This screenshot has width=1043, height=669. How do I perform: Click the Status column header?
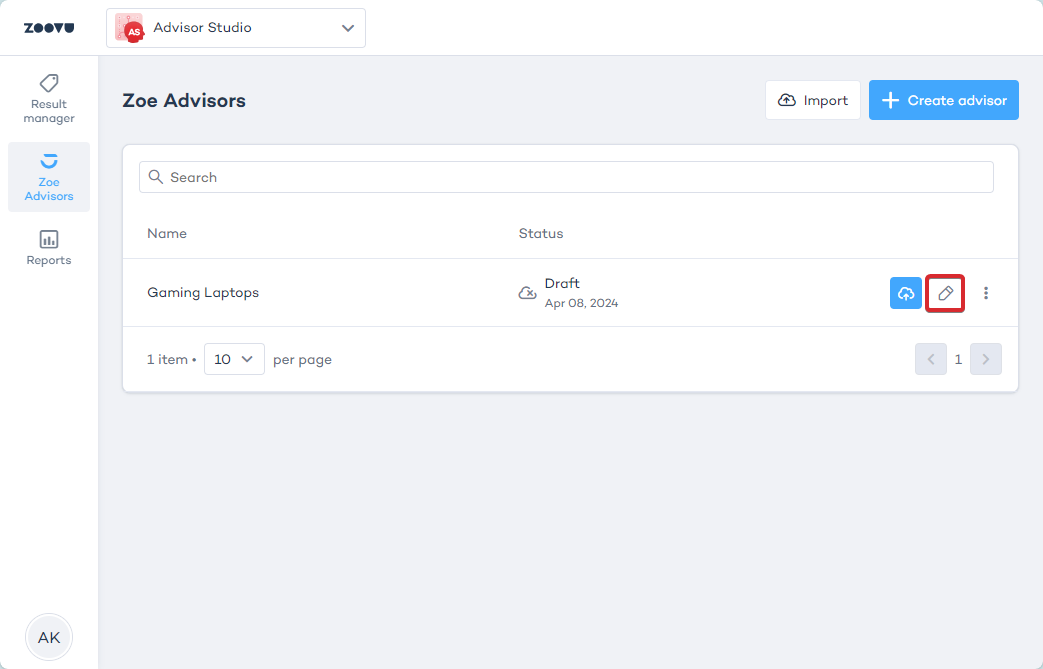coord(541,233)
